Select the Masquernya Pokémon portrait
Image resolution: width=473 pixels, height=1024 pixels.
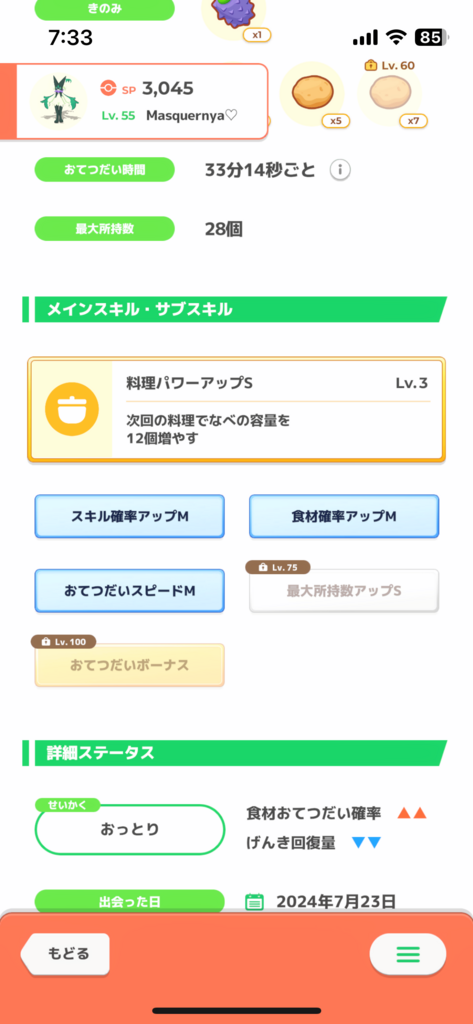coord(59,101)
